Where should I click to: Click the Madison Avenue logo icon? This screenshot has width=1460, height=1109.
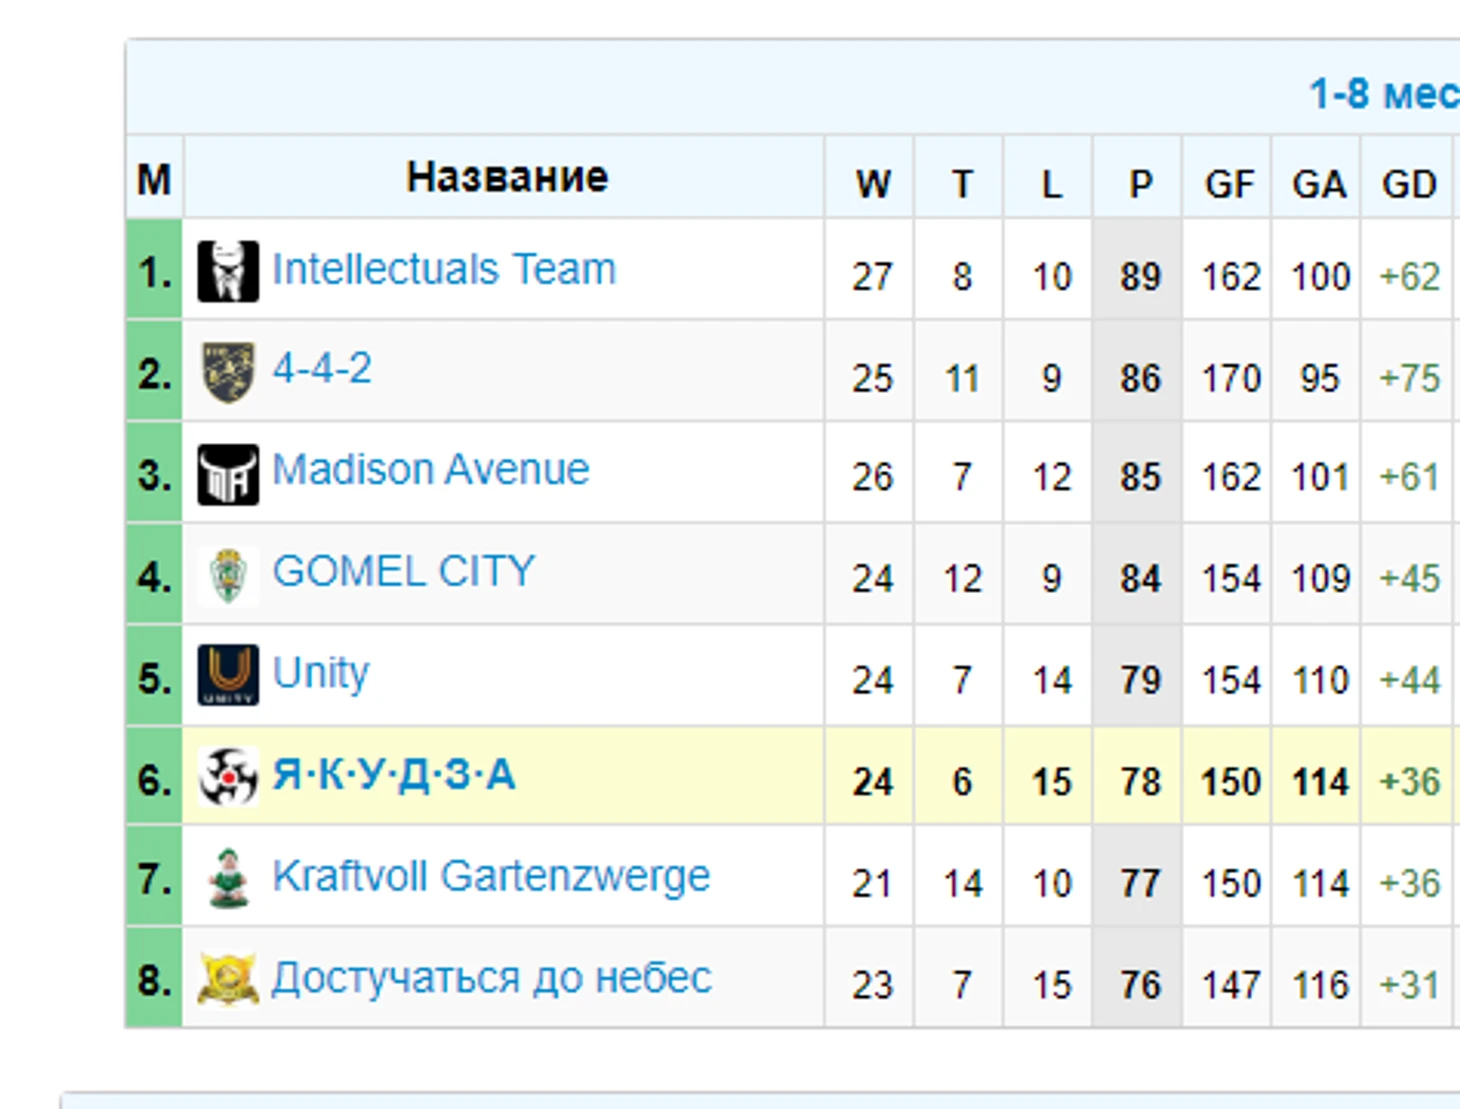(x=228, y=474)
